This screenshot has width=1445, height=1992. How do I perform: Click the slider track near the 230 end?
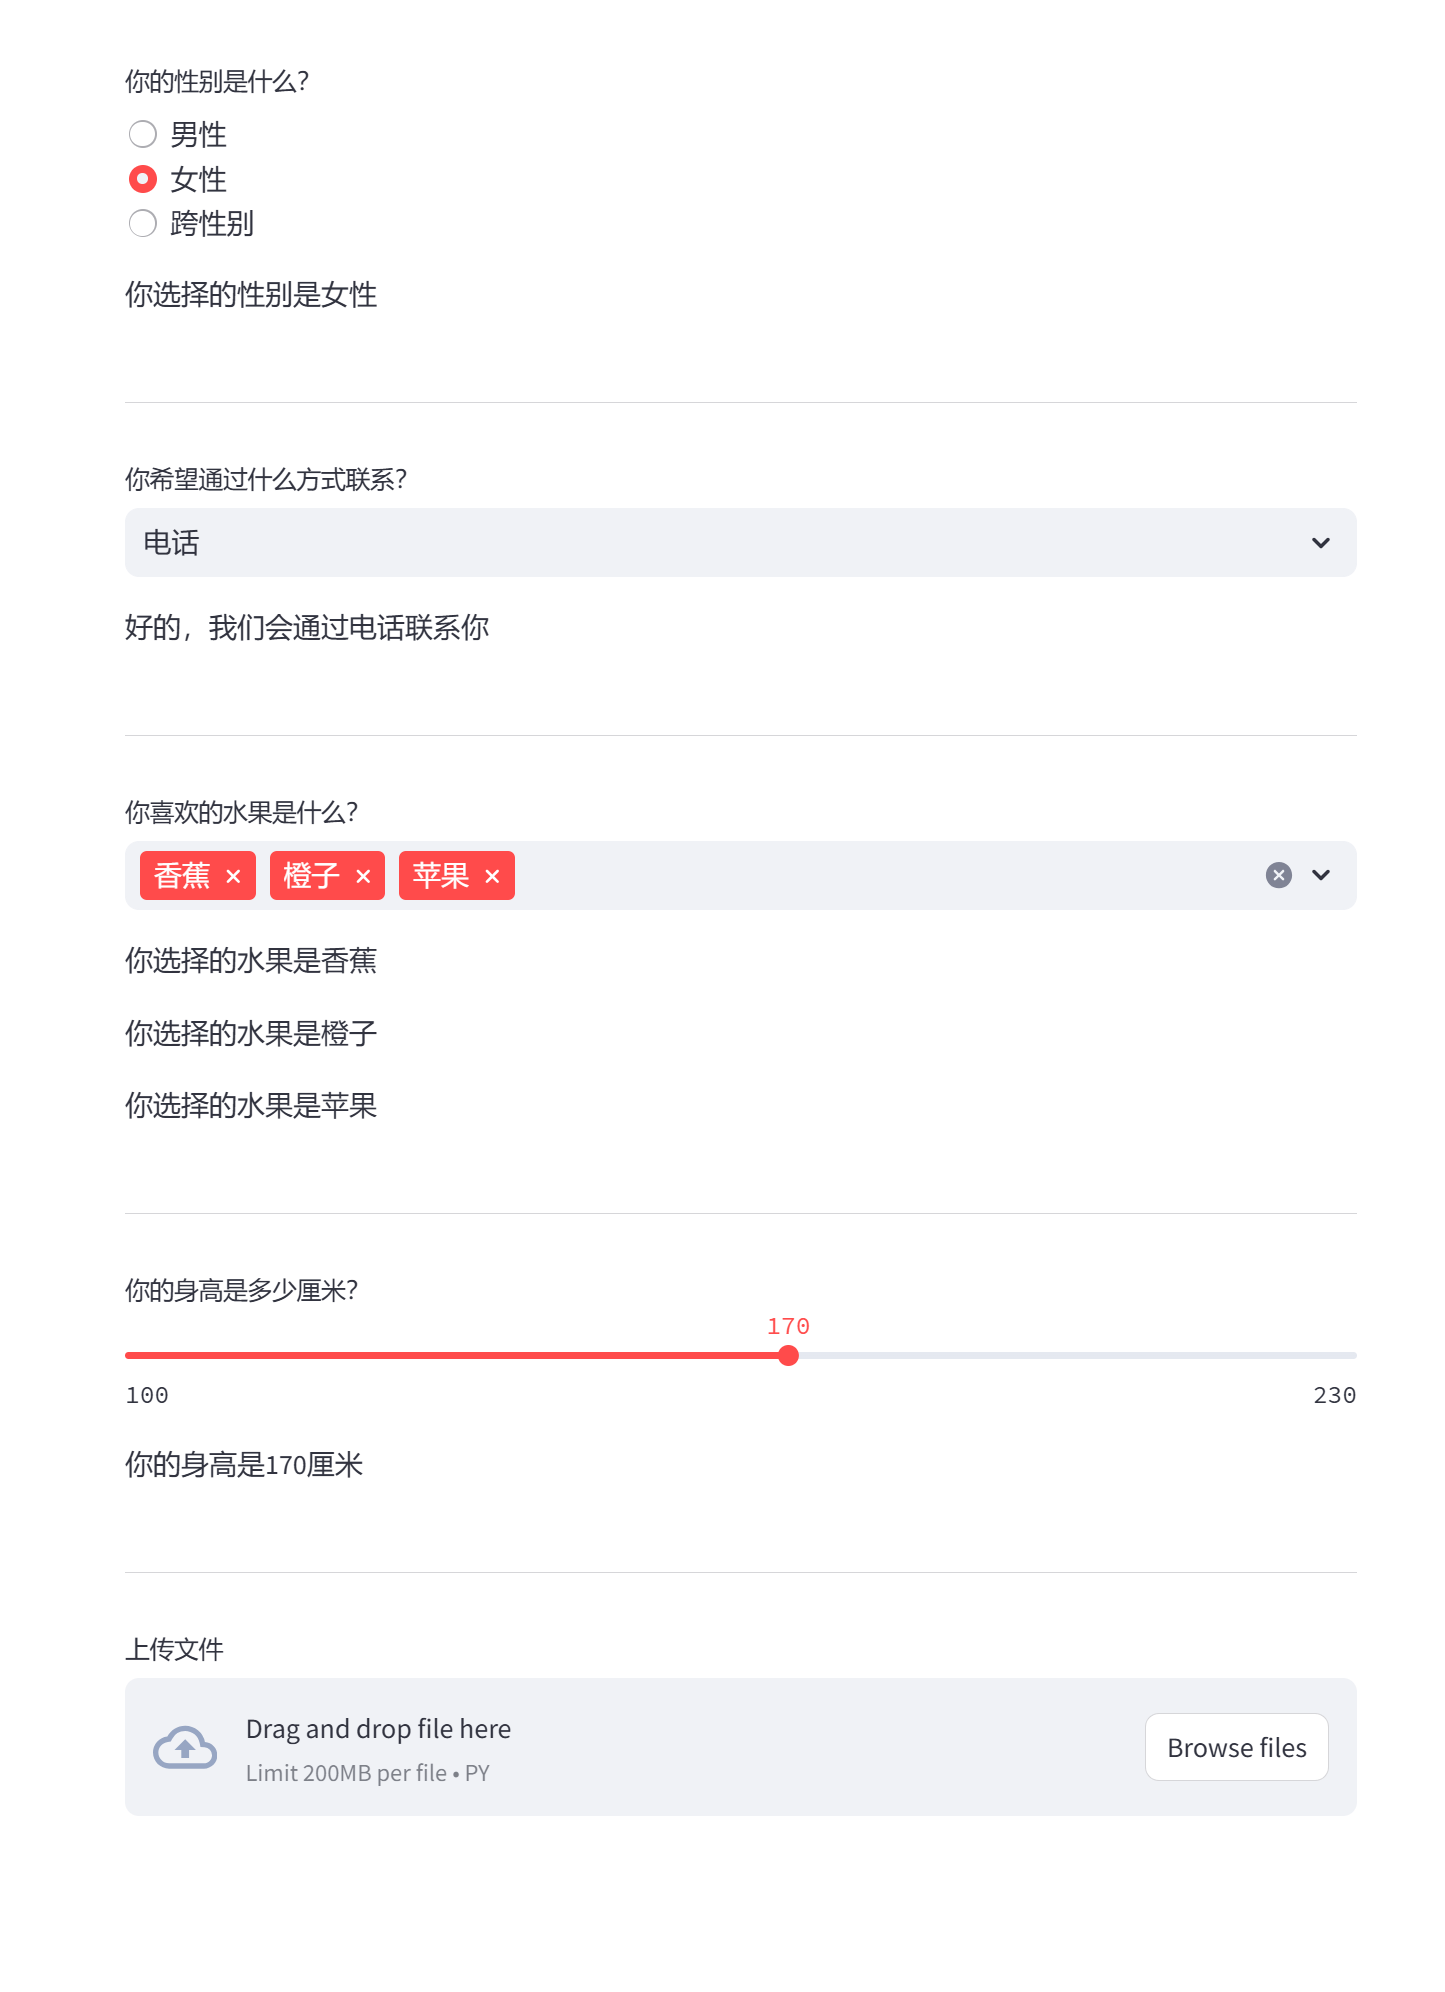coord(1330,1356)
